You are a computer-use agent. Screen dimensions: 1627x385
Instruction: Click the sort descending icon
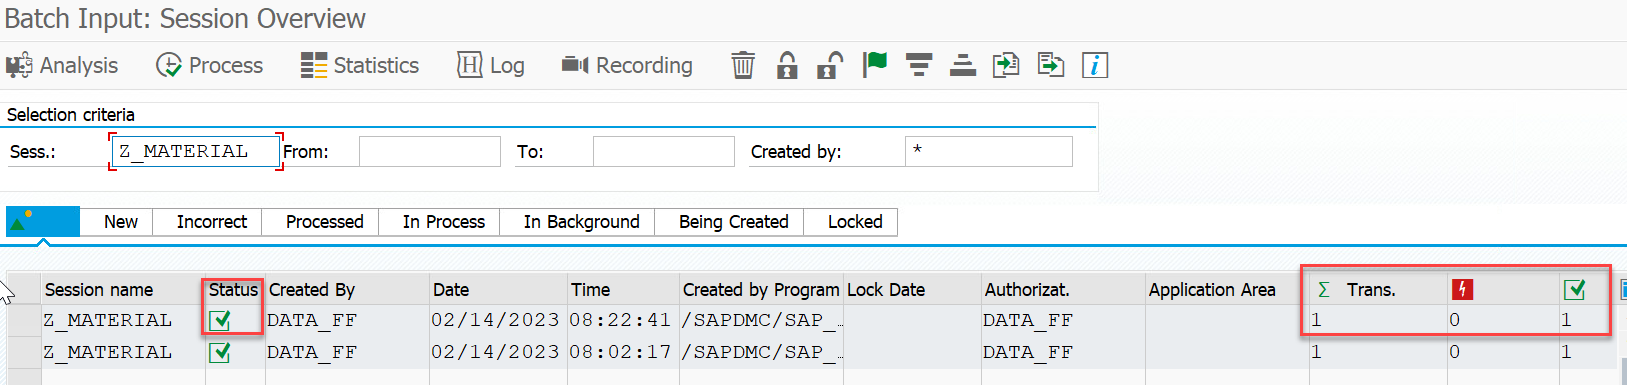(x=919, y=66)
